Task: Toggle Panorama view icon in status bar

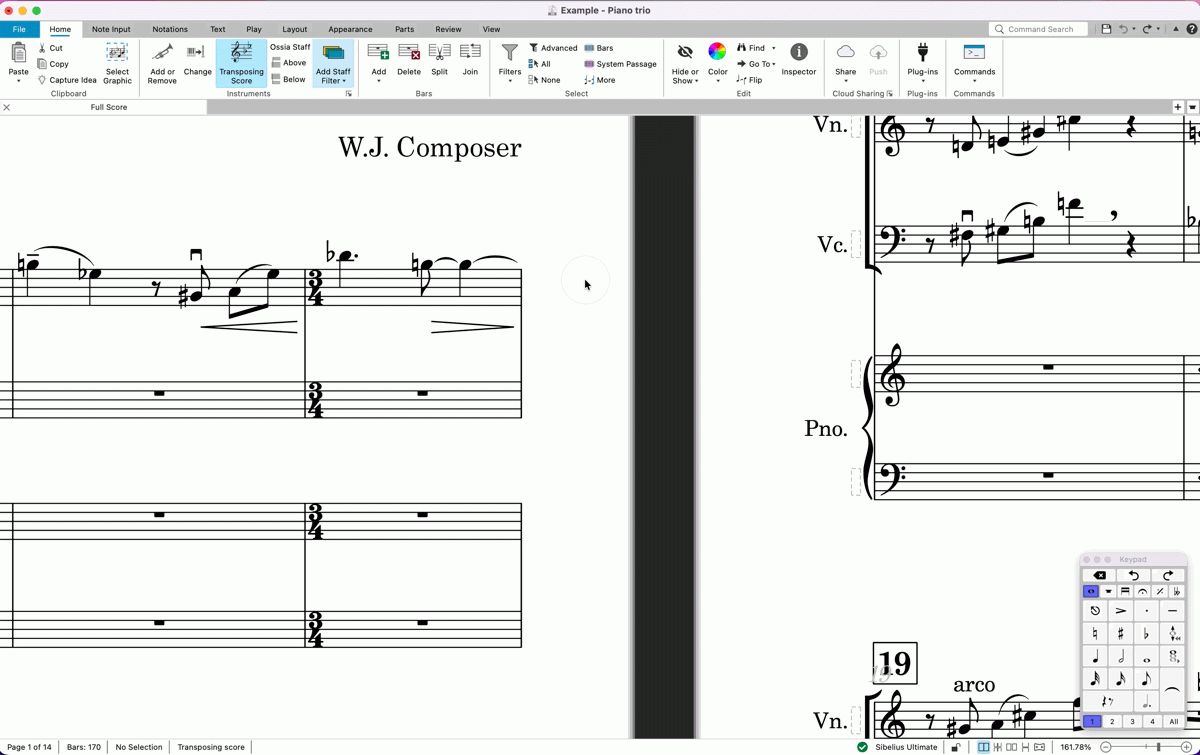Action: (1039, 747)
